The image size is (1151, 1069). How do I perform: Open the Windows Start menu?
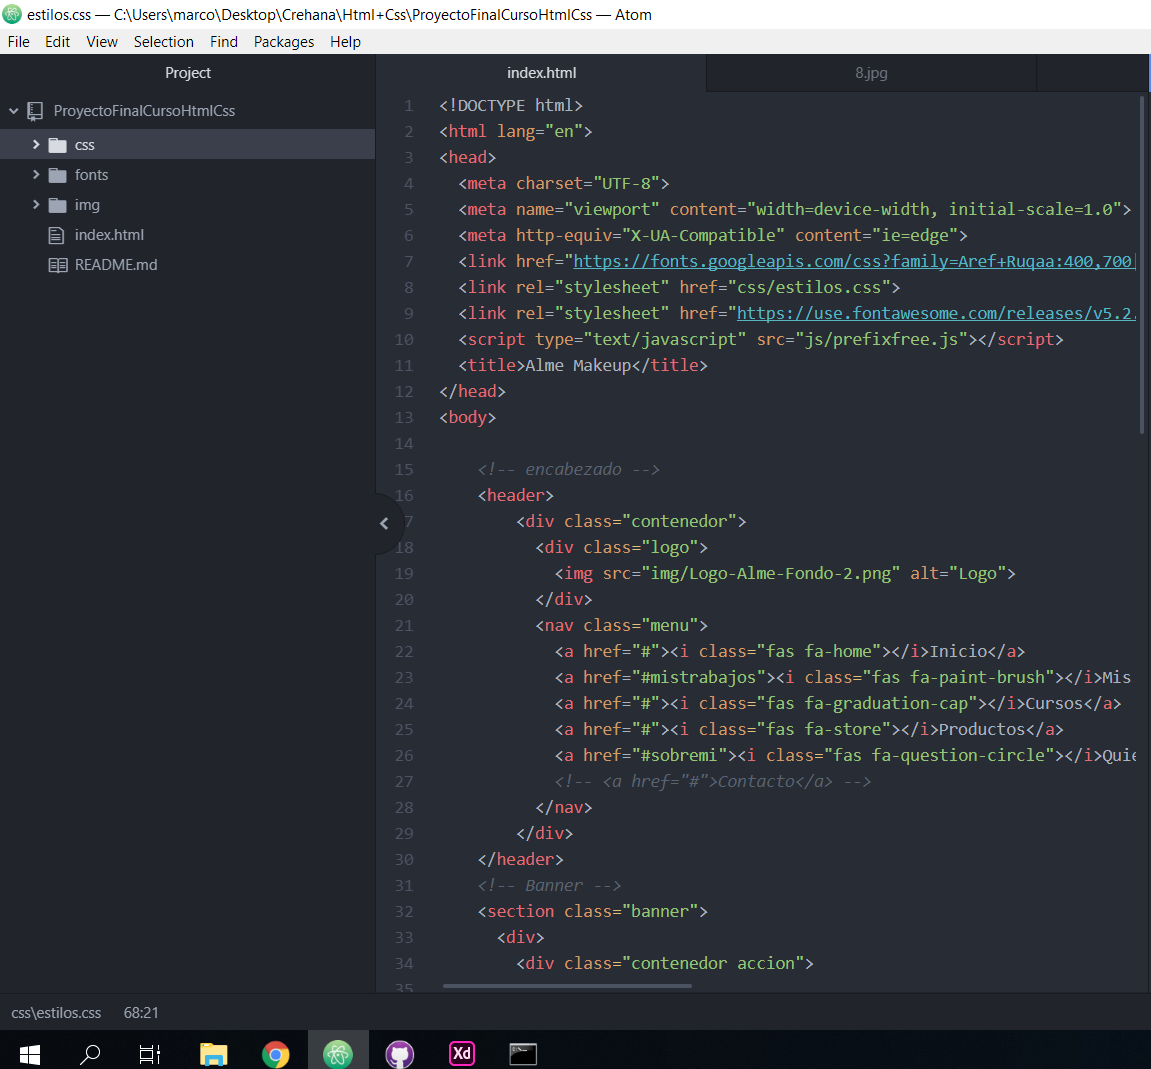pyautogui.click(x=29, y=1055)
